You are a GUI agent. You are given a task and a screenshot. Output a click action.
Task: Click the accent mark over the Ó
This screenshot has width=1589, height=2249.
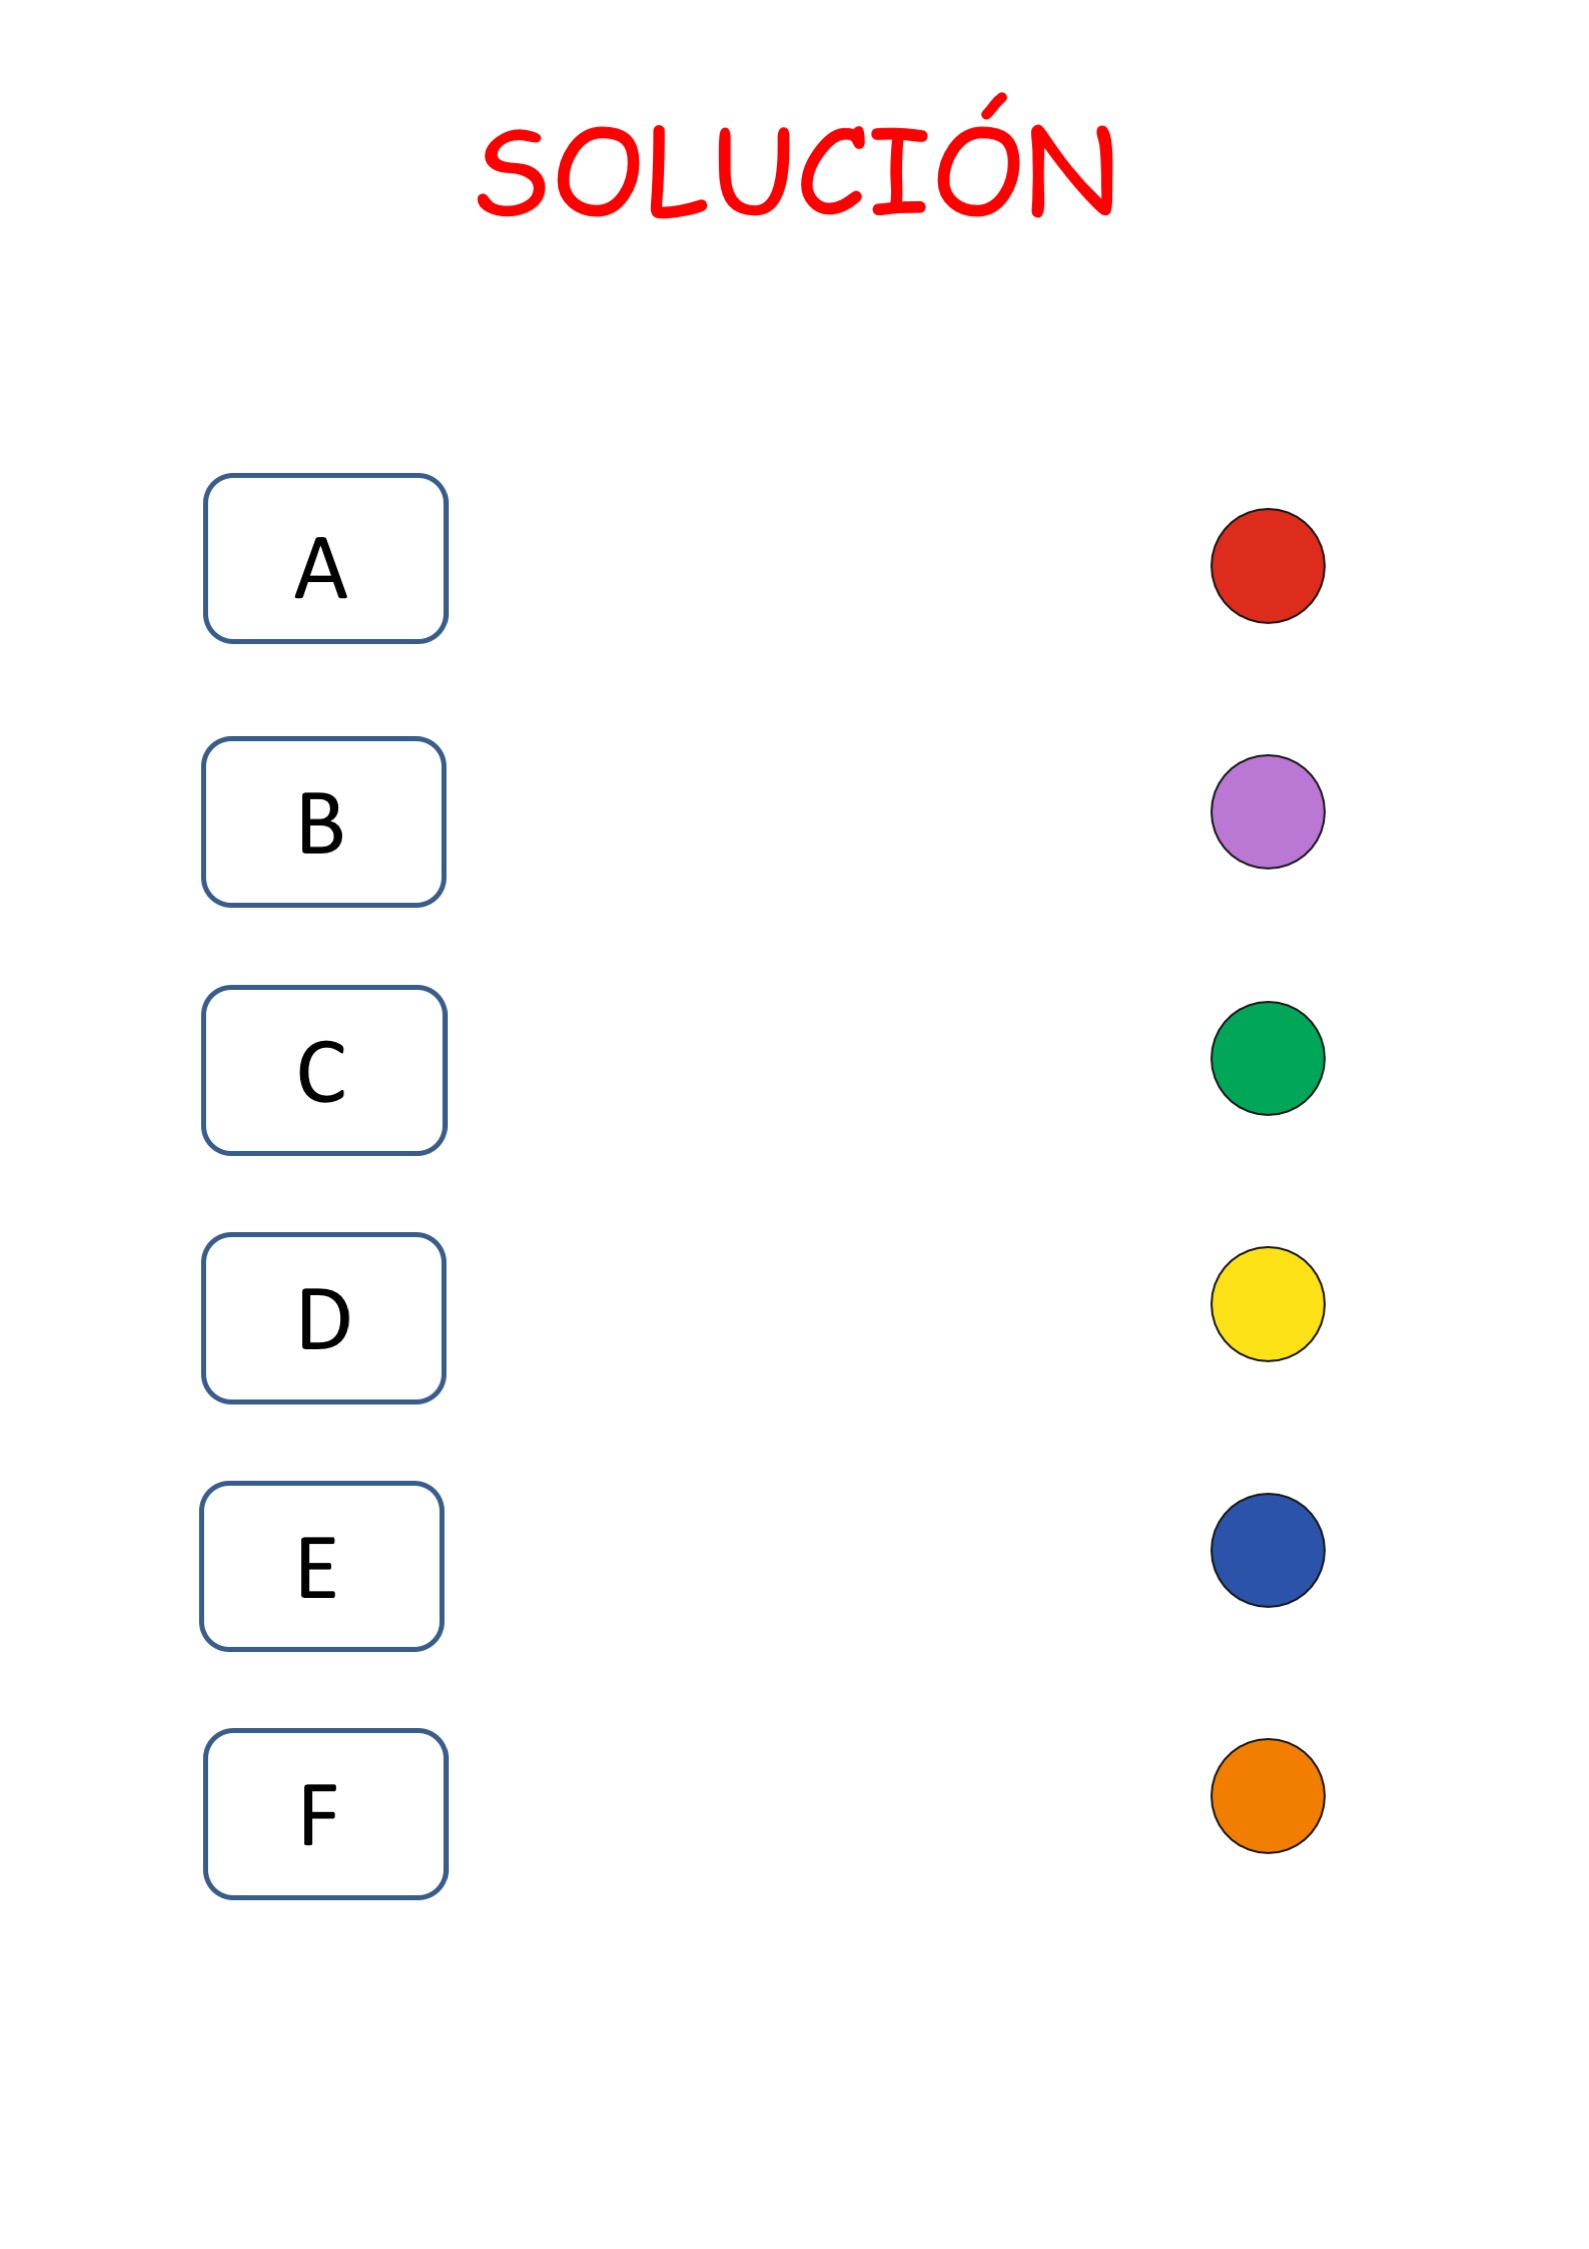pos(993,106)
